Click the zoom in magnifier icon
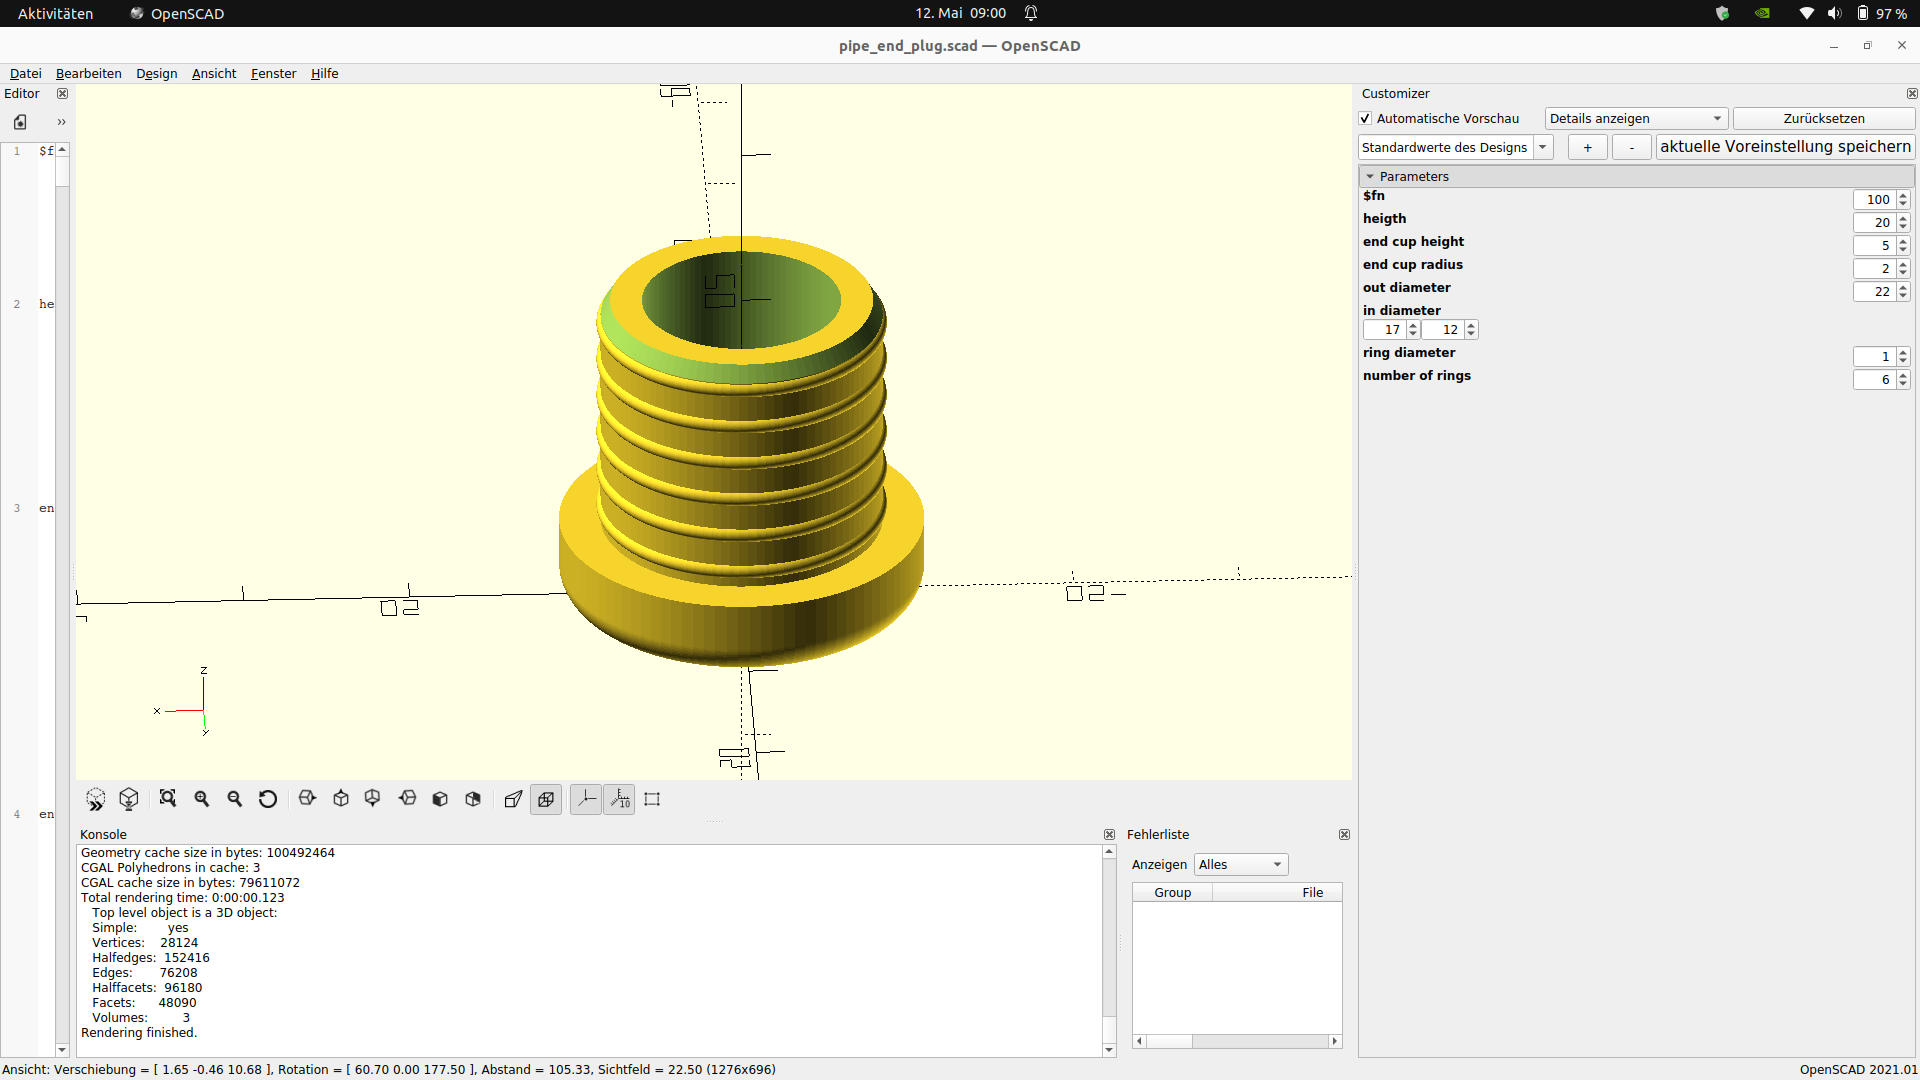The width and height of the screenshot is (1920, 1080). 201,799
